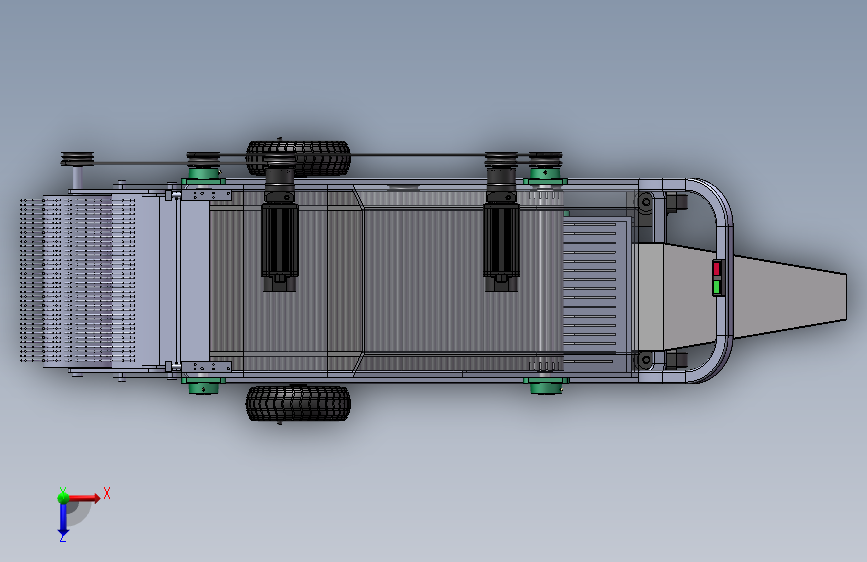Screen dimensions: 867x562
Task: Select the top-left green bearing housing
Action: tap(203, 176)
